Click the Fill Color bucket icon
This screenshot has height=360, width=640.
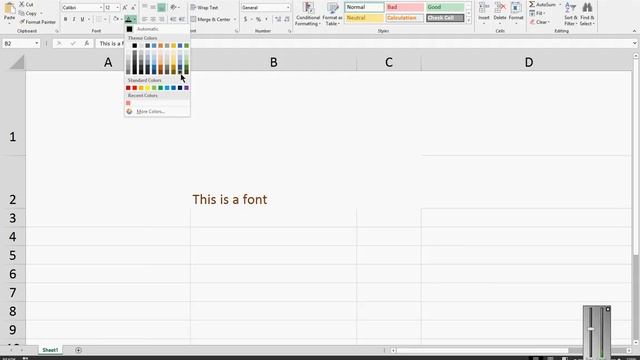(x=116, y=19)
